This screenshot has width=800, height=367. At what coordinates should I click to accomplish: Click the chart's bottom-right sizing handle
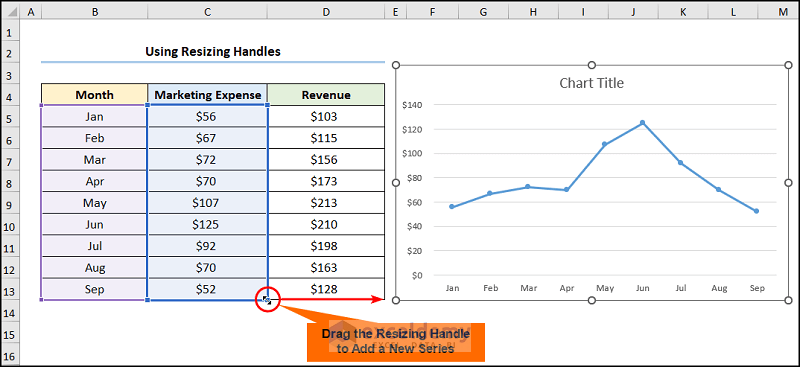(x=788, y=301)
